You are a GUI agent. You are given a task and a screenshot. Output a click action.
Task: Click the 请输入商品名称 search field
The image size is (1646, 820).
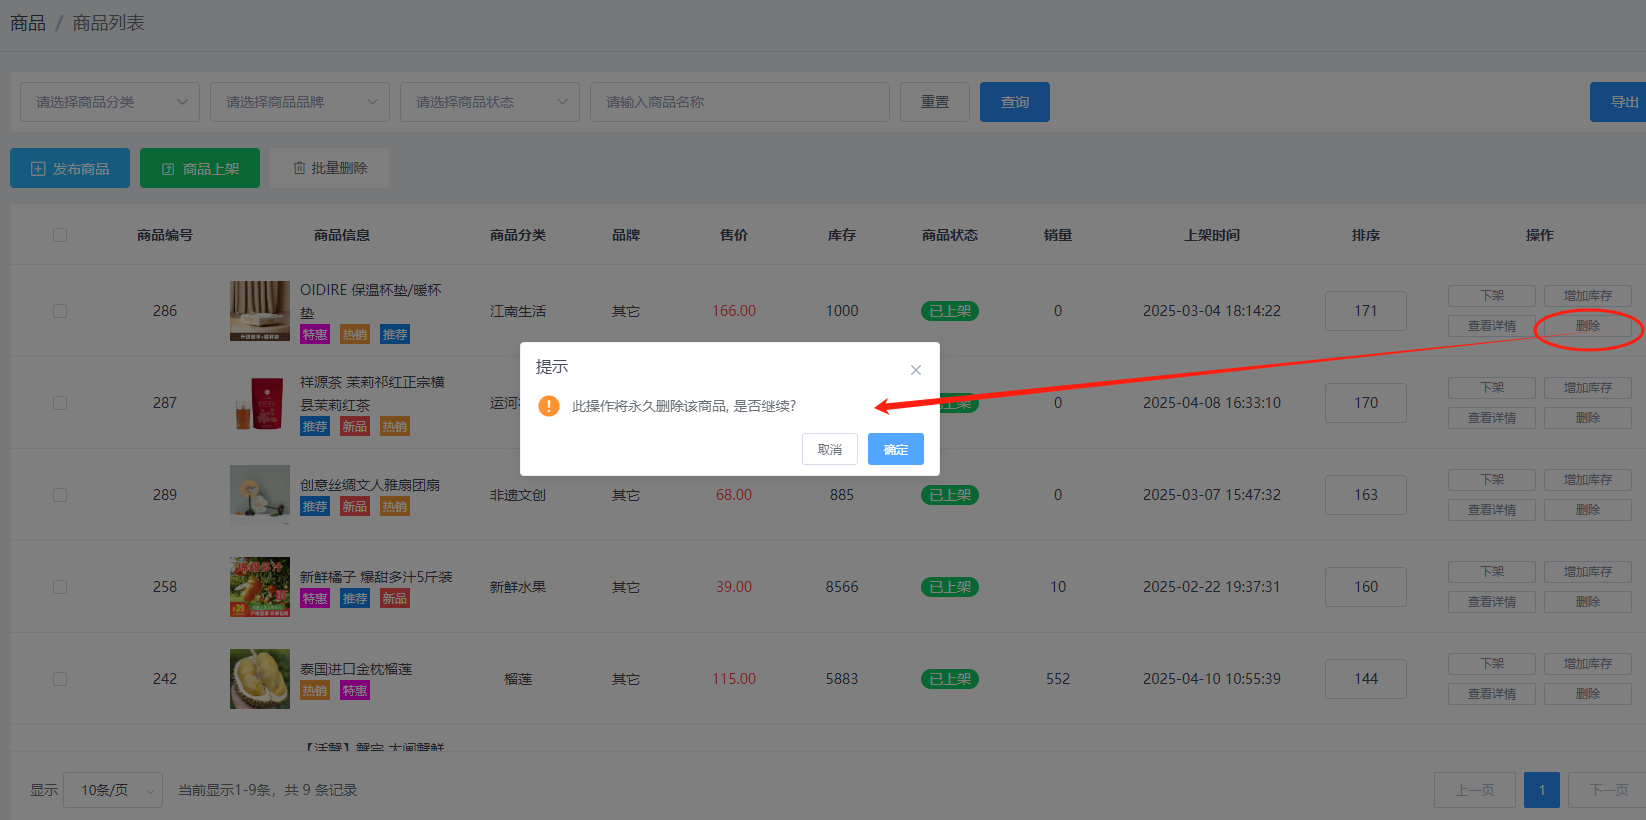tap(740, 102)
